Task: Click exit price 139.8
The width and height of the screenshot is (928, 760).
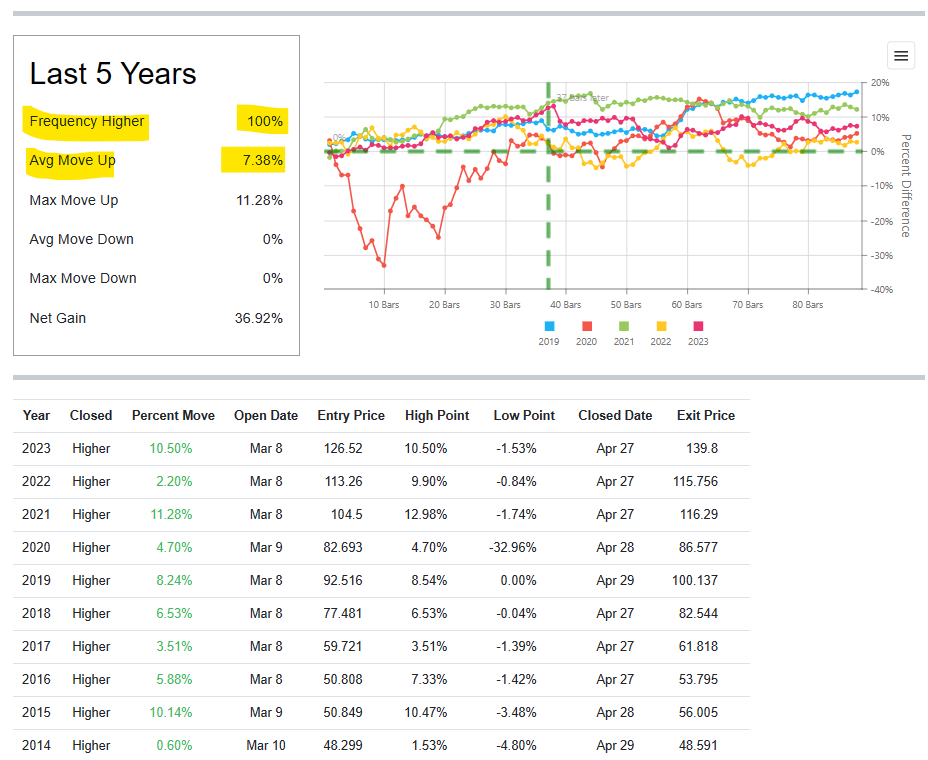Action: point(702,449)
